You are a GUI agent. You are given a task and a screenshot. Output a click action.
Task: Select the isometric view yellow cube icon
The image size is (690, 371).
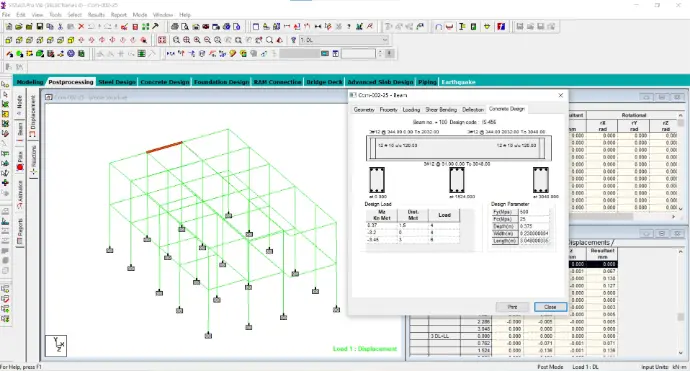71,40
